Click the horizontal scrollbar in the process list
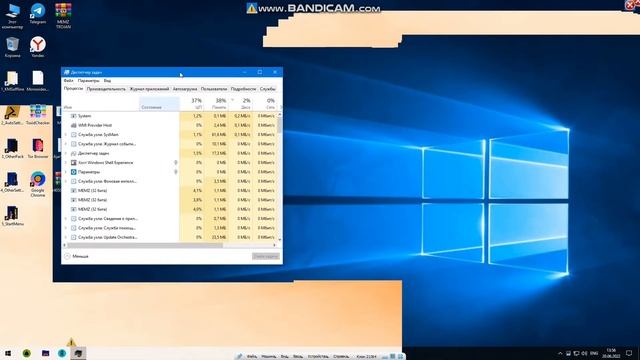Screen dimensions: 640x360 [x=145, y=245]
